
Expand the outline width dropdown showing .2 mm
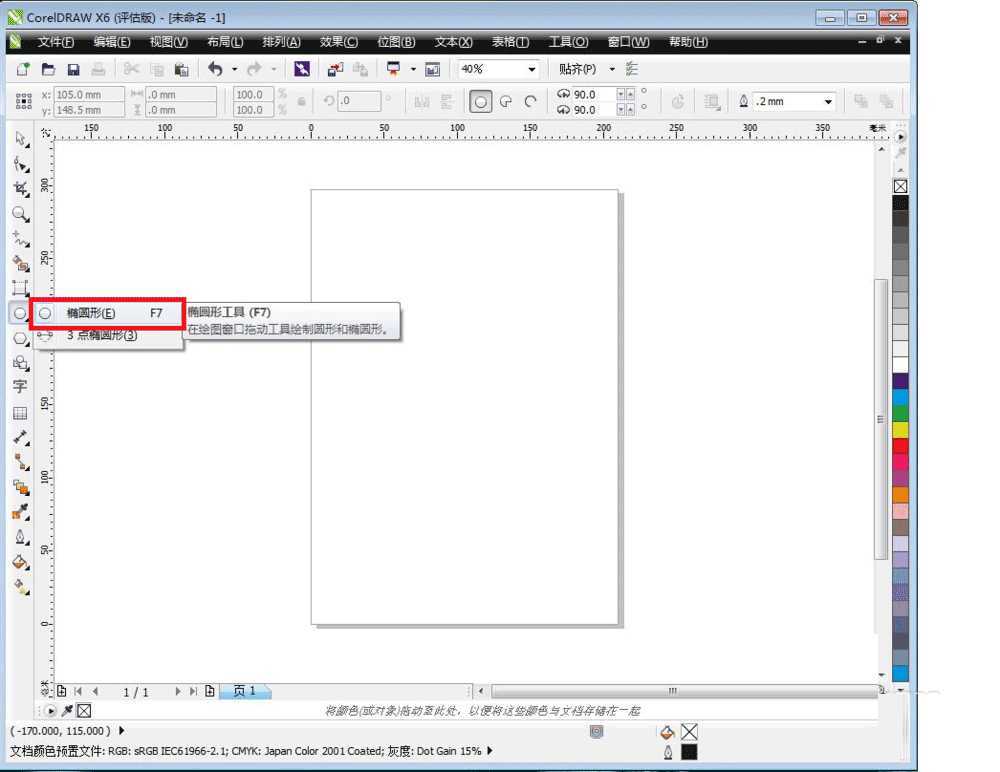(828, 101)
